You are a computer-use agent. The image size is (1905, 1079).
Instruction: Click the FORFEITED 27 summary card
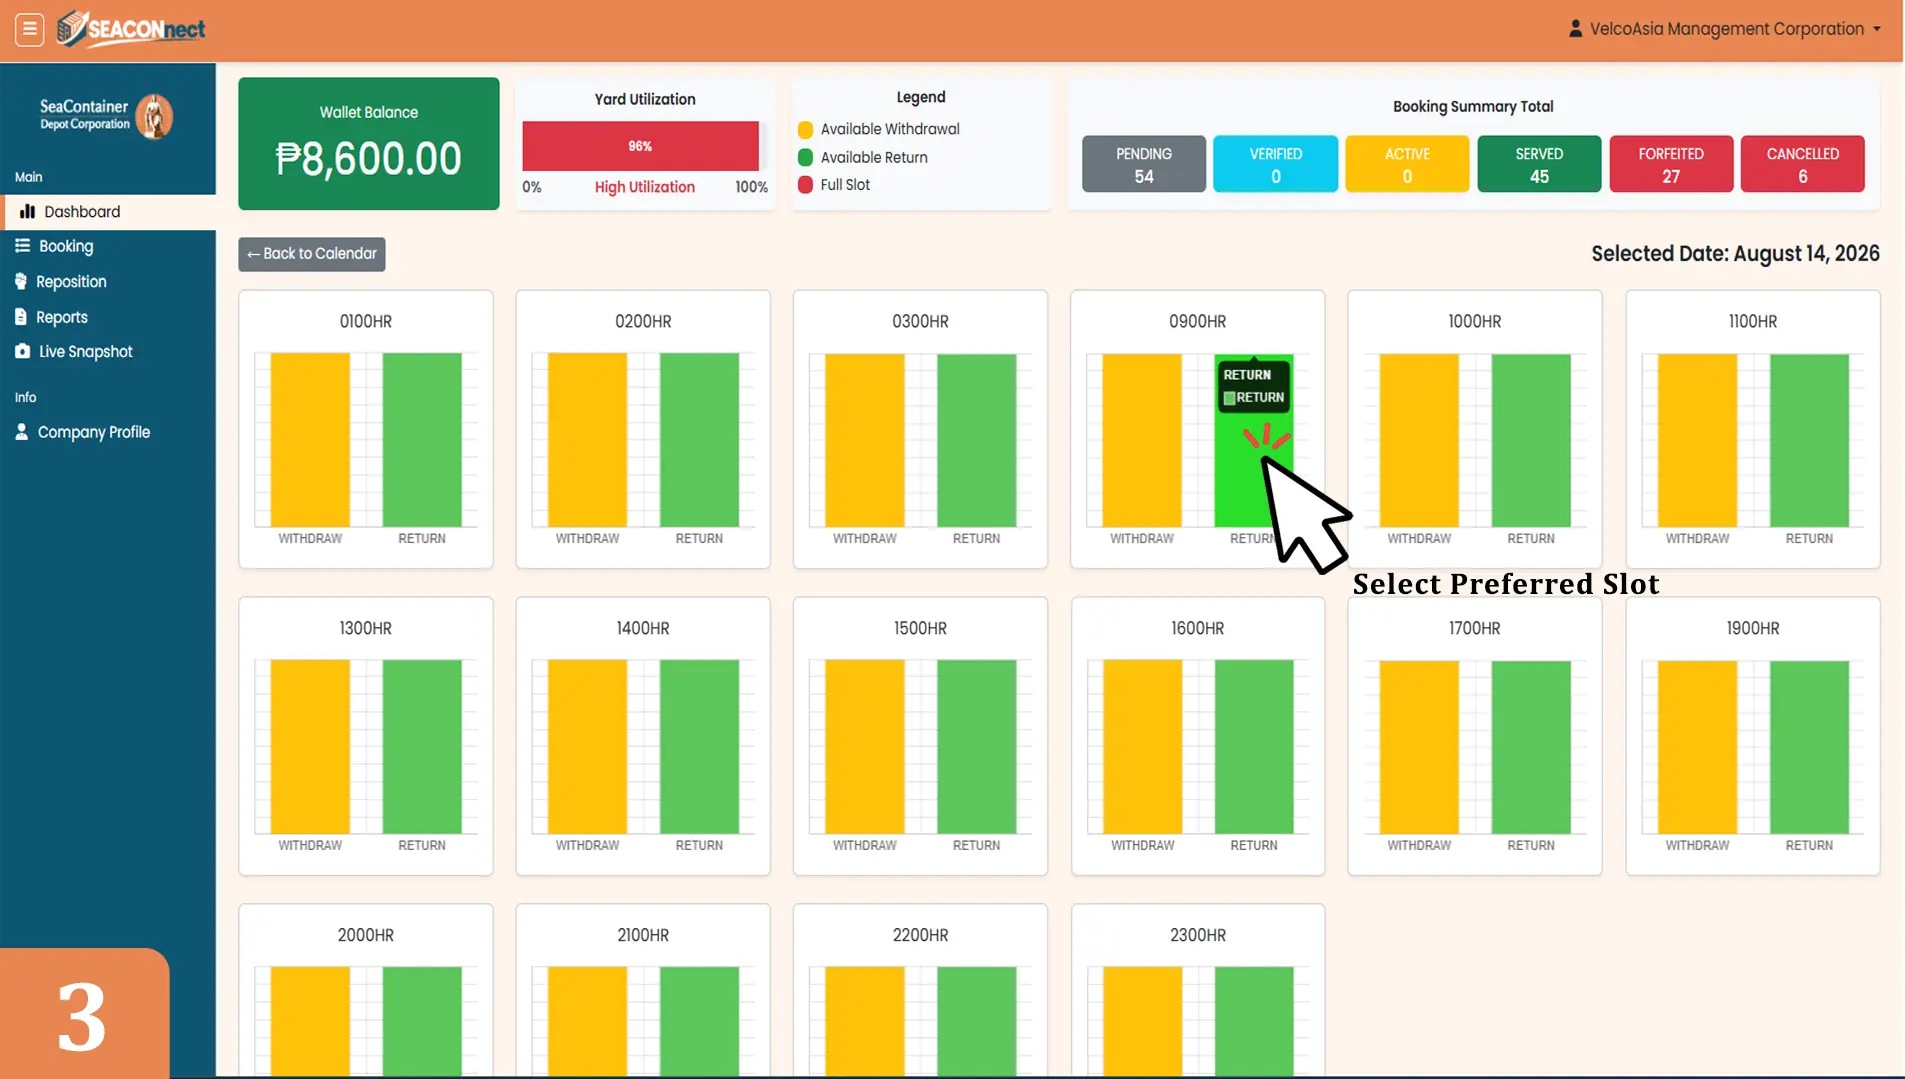(x=1671, y=164)
